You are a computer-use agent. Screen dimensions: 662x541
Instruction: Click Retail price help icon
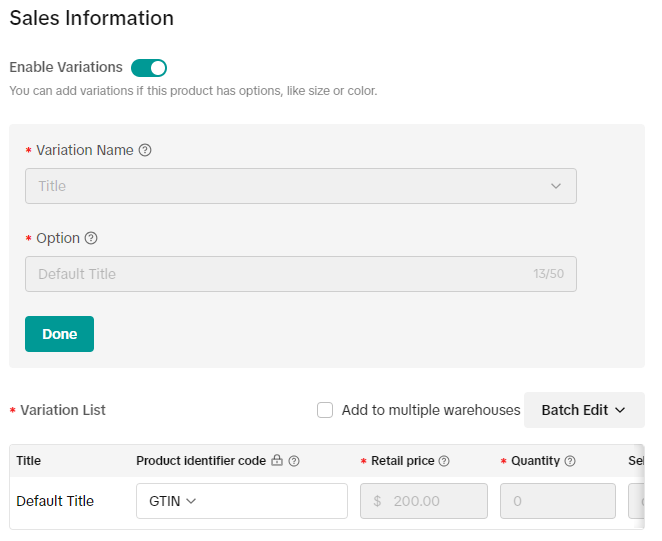click(444, 461)
